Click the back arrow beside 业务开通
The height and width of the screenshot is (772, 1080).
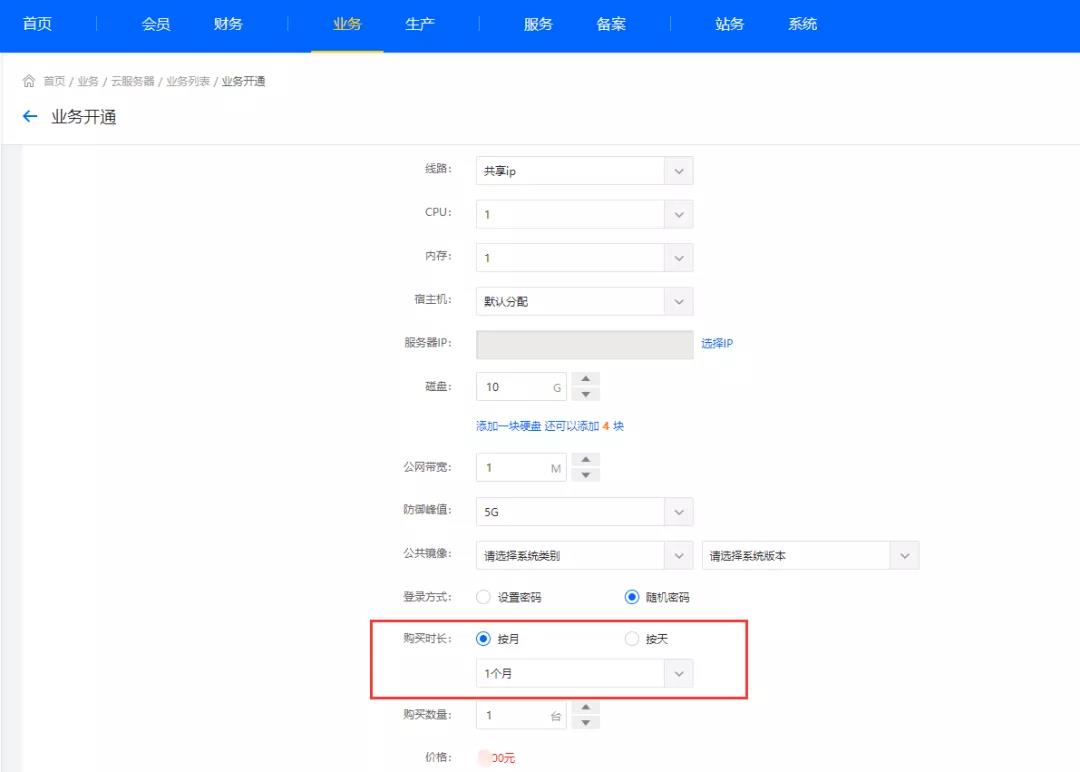tap(30, 116)
